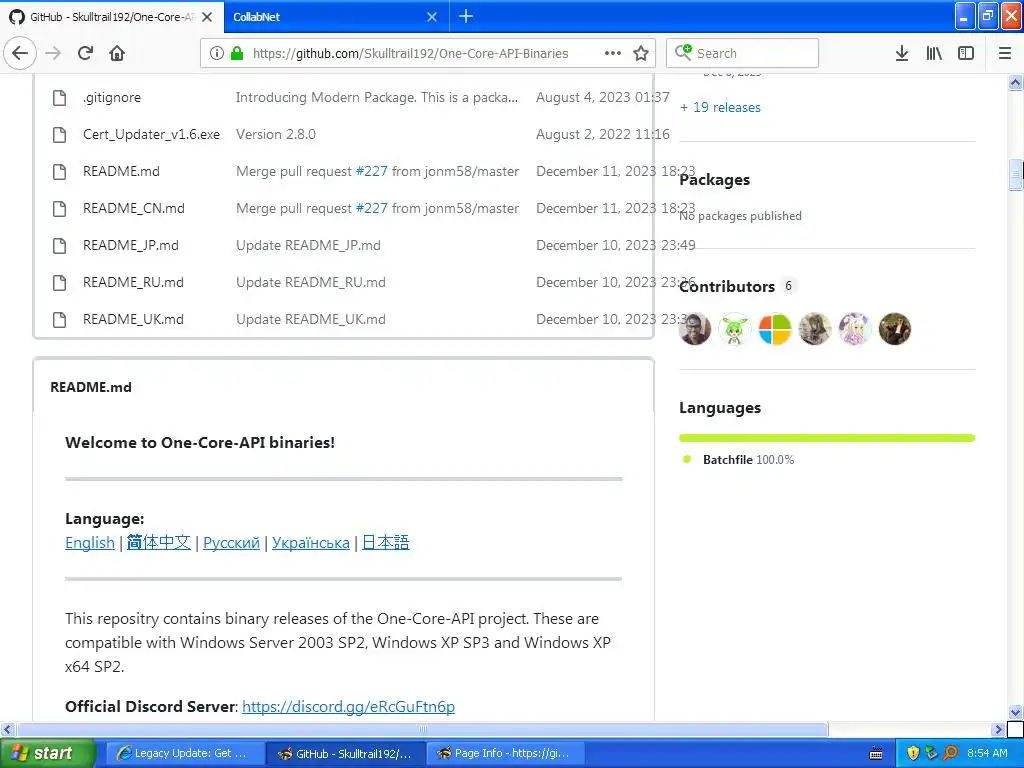Open Cert_Updater_v1.6.exe file

pyautogui.click(x=152, y=135)
